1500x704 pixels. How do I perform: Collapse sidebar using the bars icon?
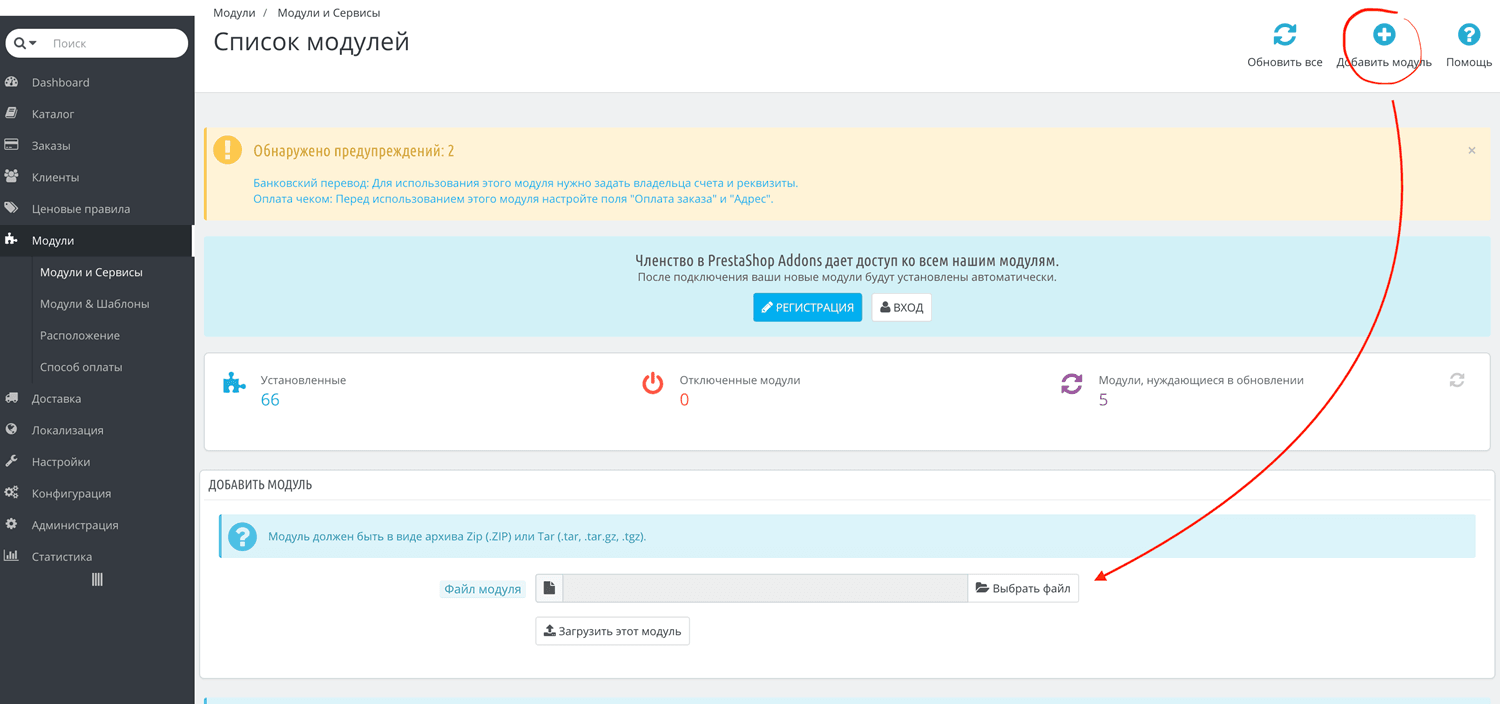pos(97,580)
